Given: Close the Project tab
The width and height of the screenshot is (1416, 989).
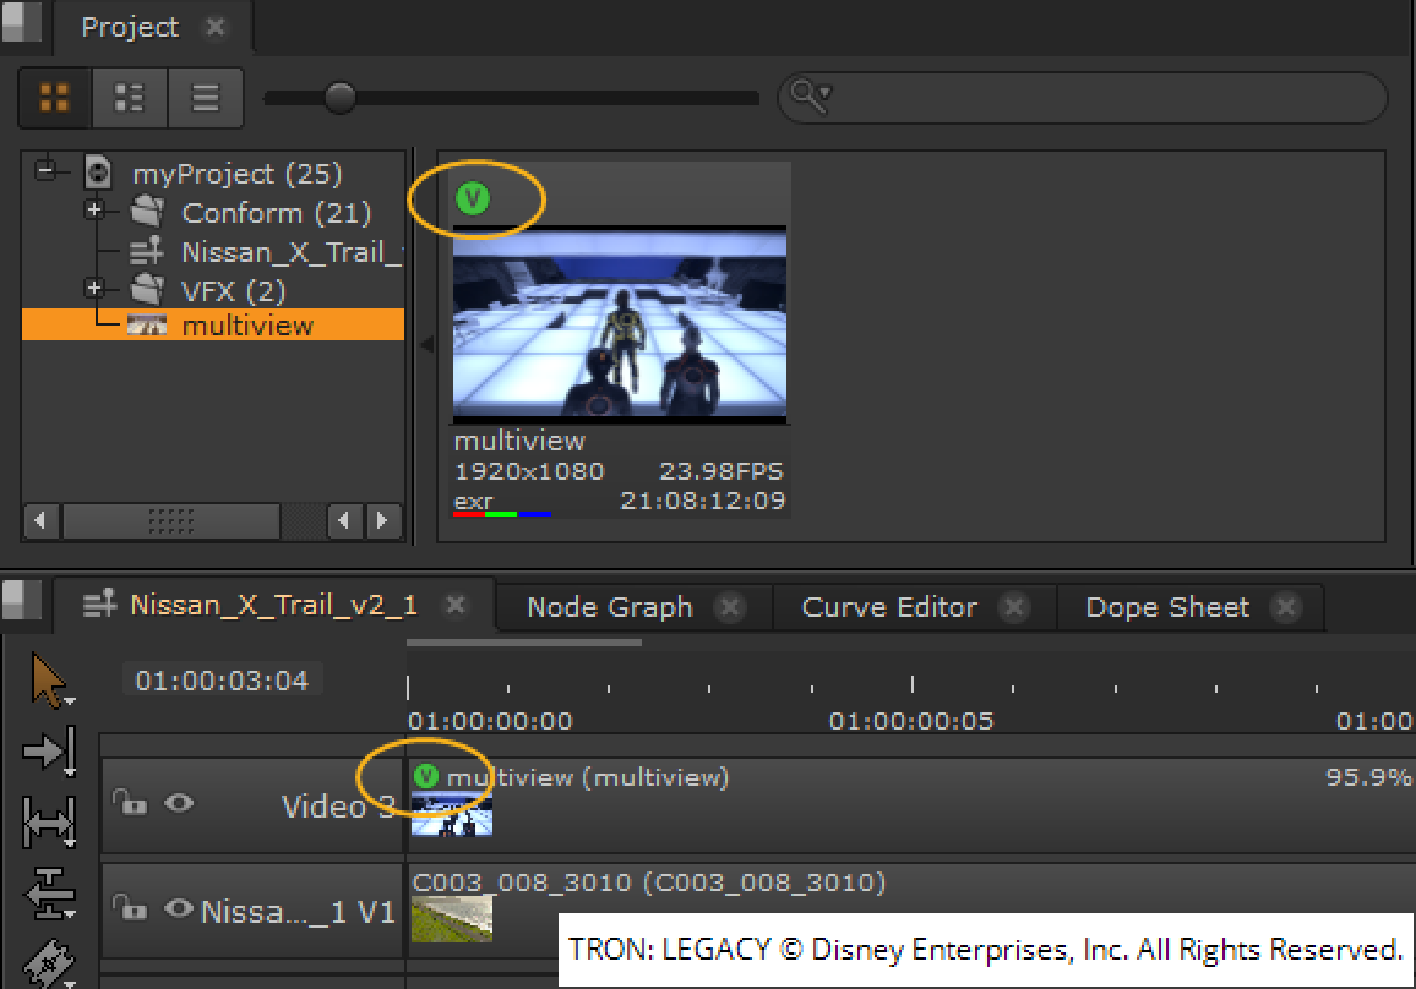Looking at the screenshot, I should (x=215, y=27).
